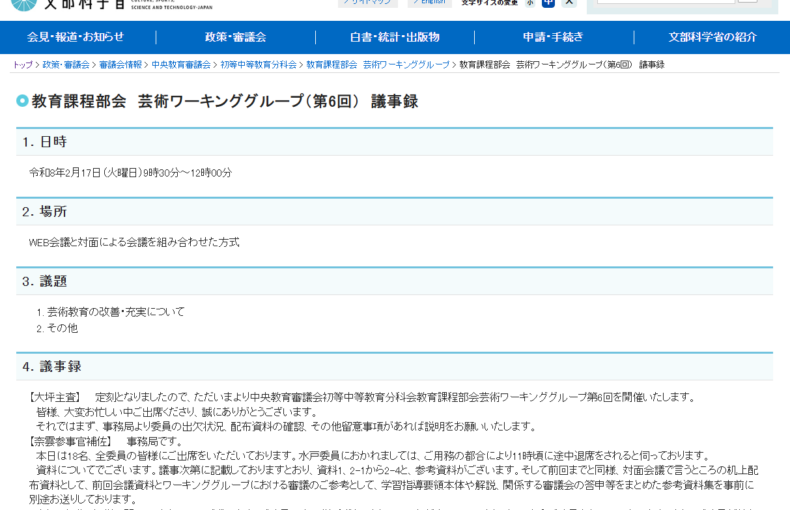Open the 会見・報道・お知らせ menu

76,37
